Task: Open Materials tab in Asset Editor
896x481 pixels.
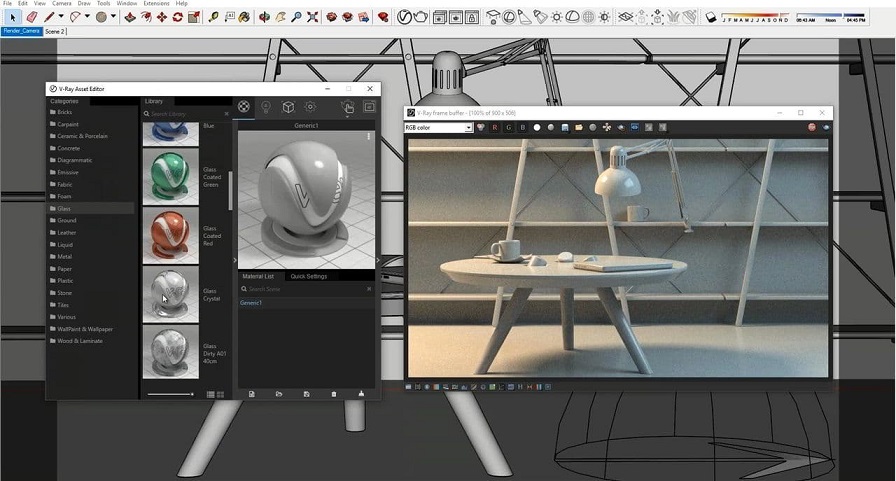Action: click(x=244, y=106)
